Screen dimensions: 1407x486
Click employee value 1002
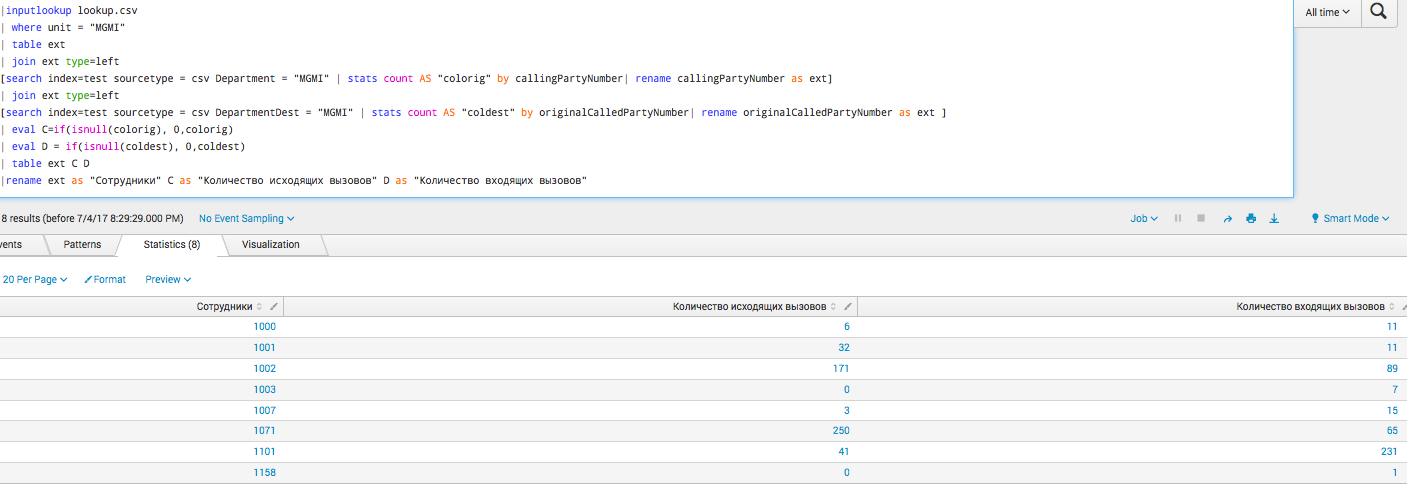tap(265, 369)
